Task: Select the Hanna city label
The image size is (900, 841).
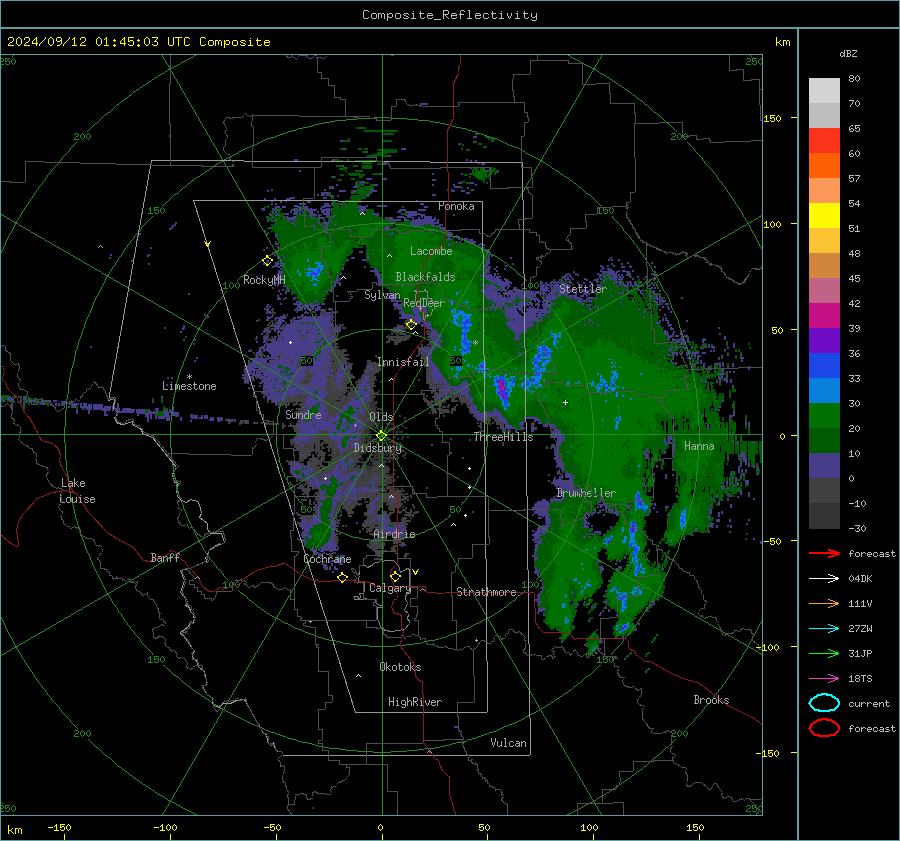Action: pyautogui.click(x=699, y=446)
